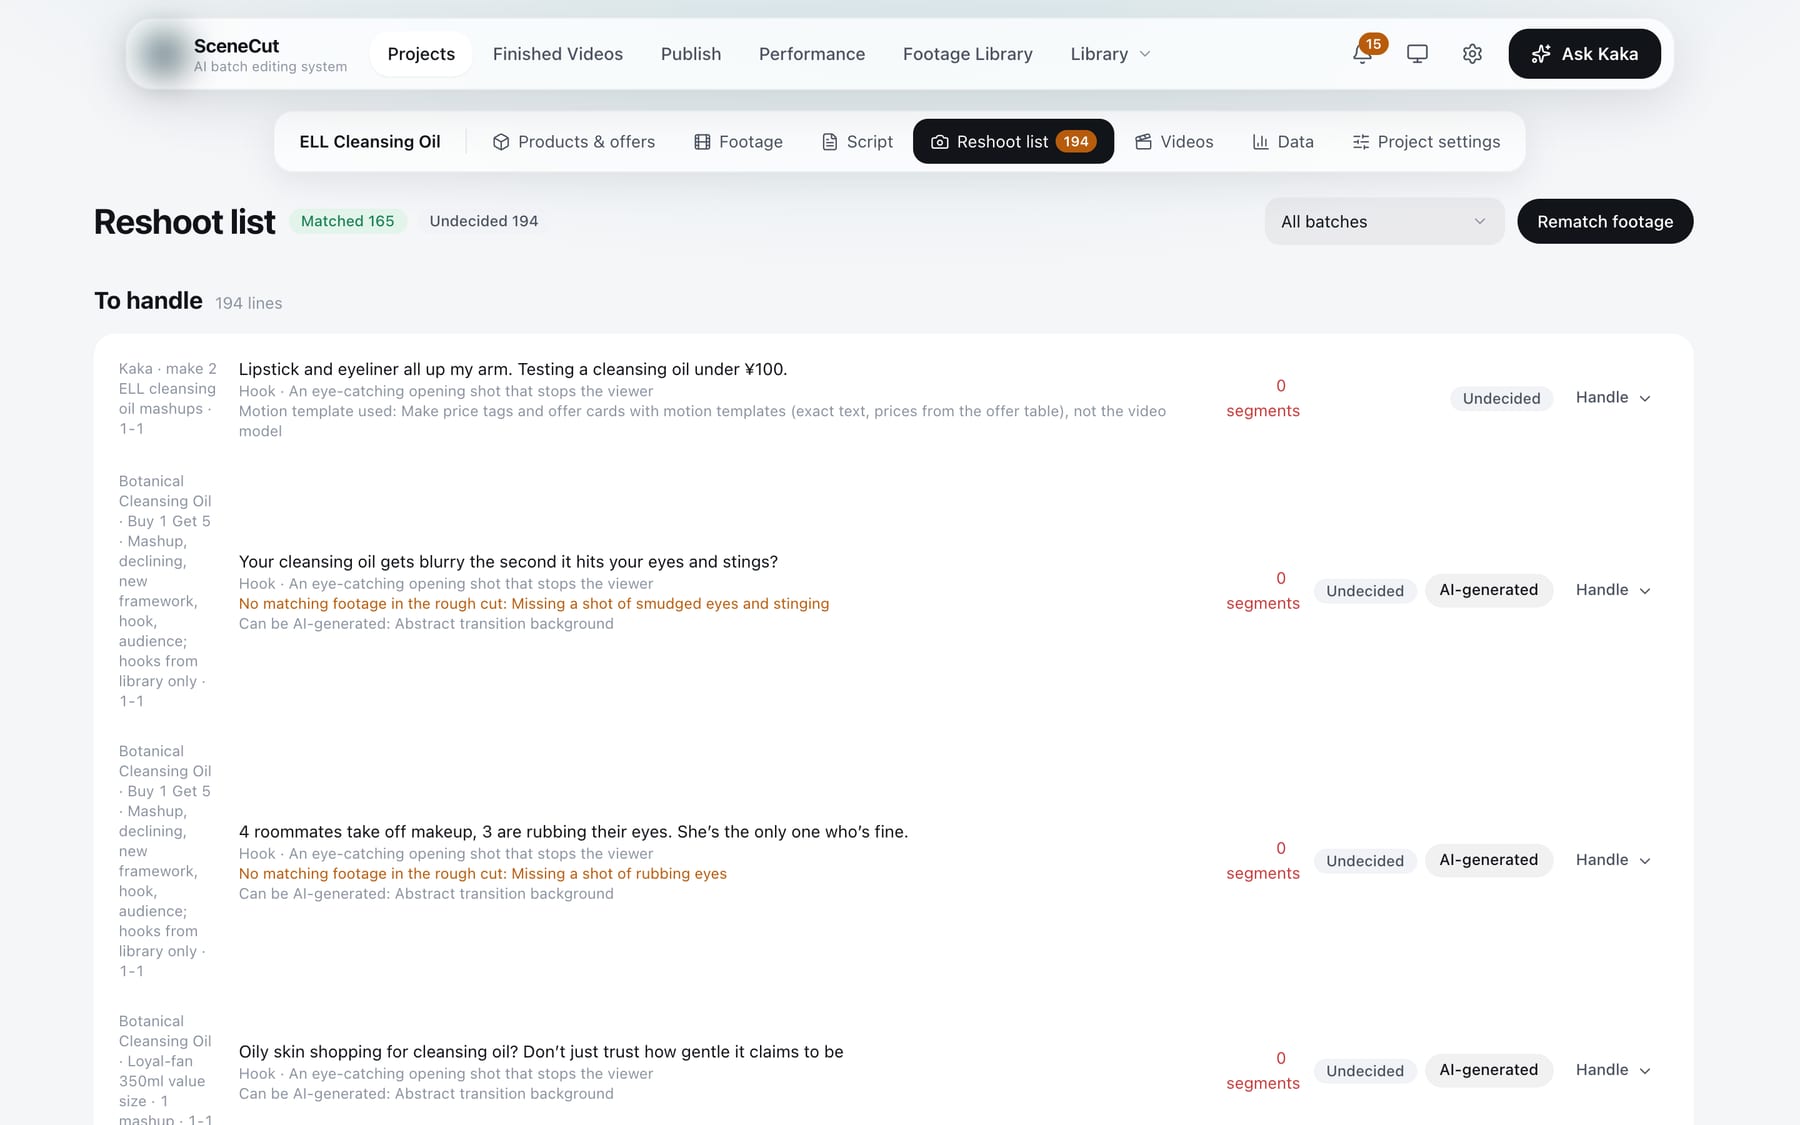Image resolution: width=1800 pixels, height=1125 pixels.
Task: Filter by Undecided 194 chip
Action: [x=484, y=221]
